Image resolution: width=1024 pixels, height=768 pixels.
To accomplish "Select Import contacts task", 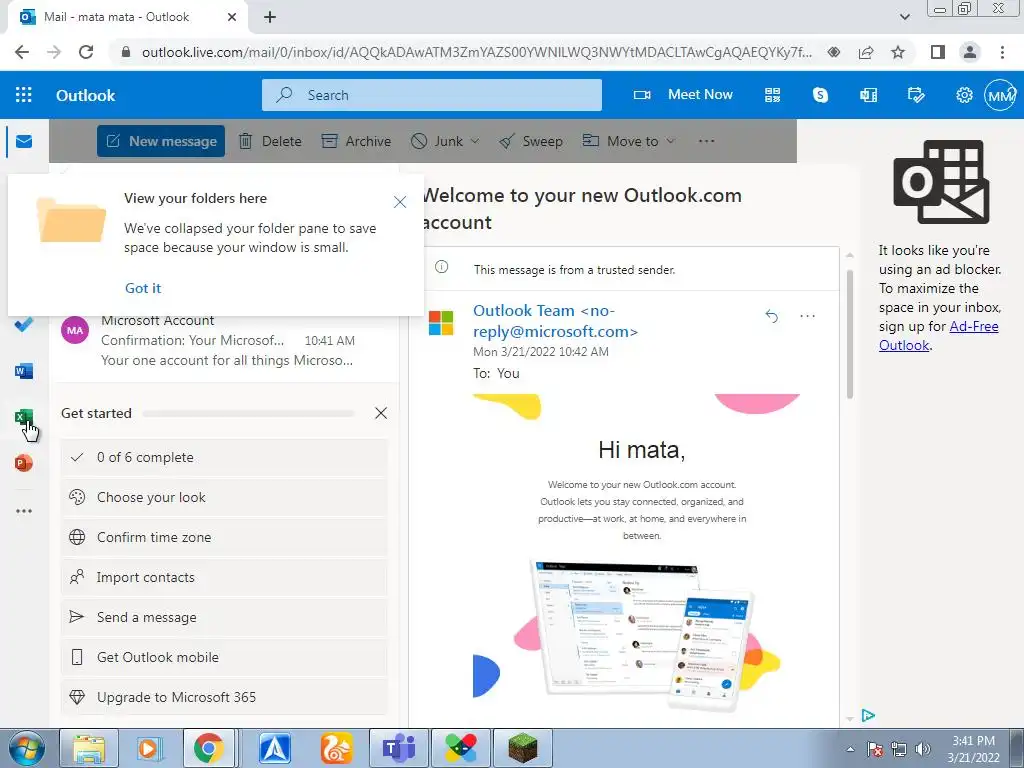I will pyautogui.click(x=224, y=577).
